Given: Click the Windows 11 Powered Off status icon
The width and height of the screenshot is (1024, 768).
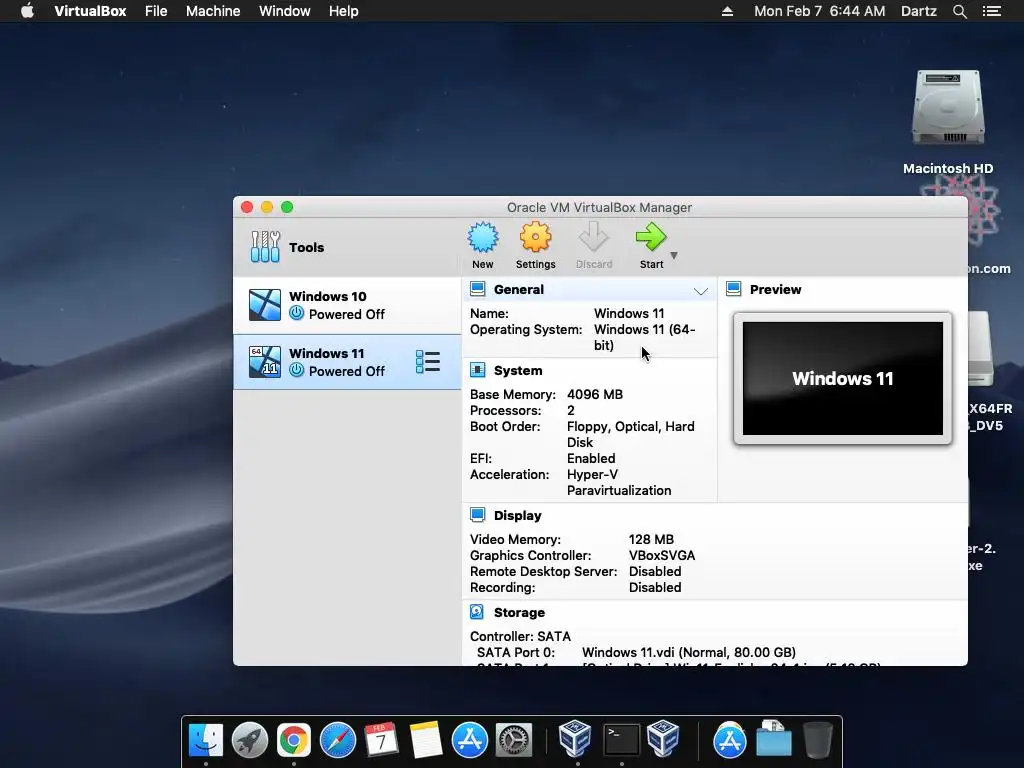Looking at the screenshot, I should [x=296, y=370].
